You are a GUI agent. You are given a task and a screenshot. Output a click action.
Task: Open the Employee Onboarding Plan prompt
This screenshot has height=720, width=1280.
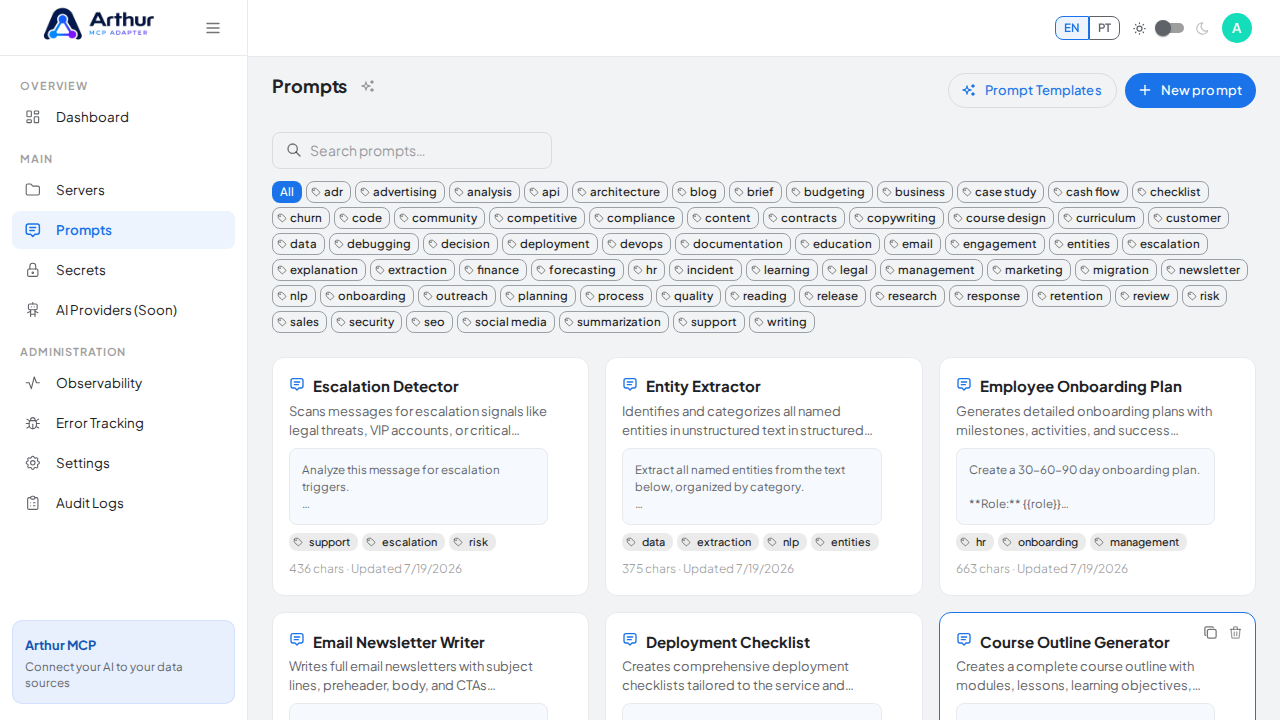[1097, 476]
